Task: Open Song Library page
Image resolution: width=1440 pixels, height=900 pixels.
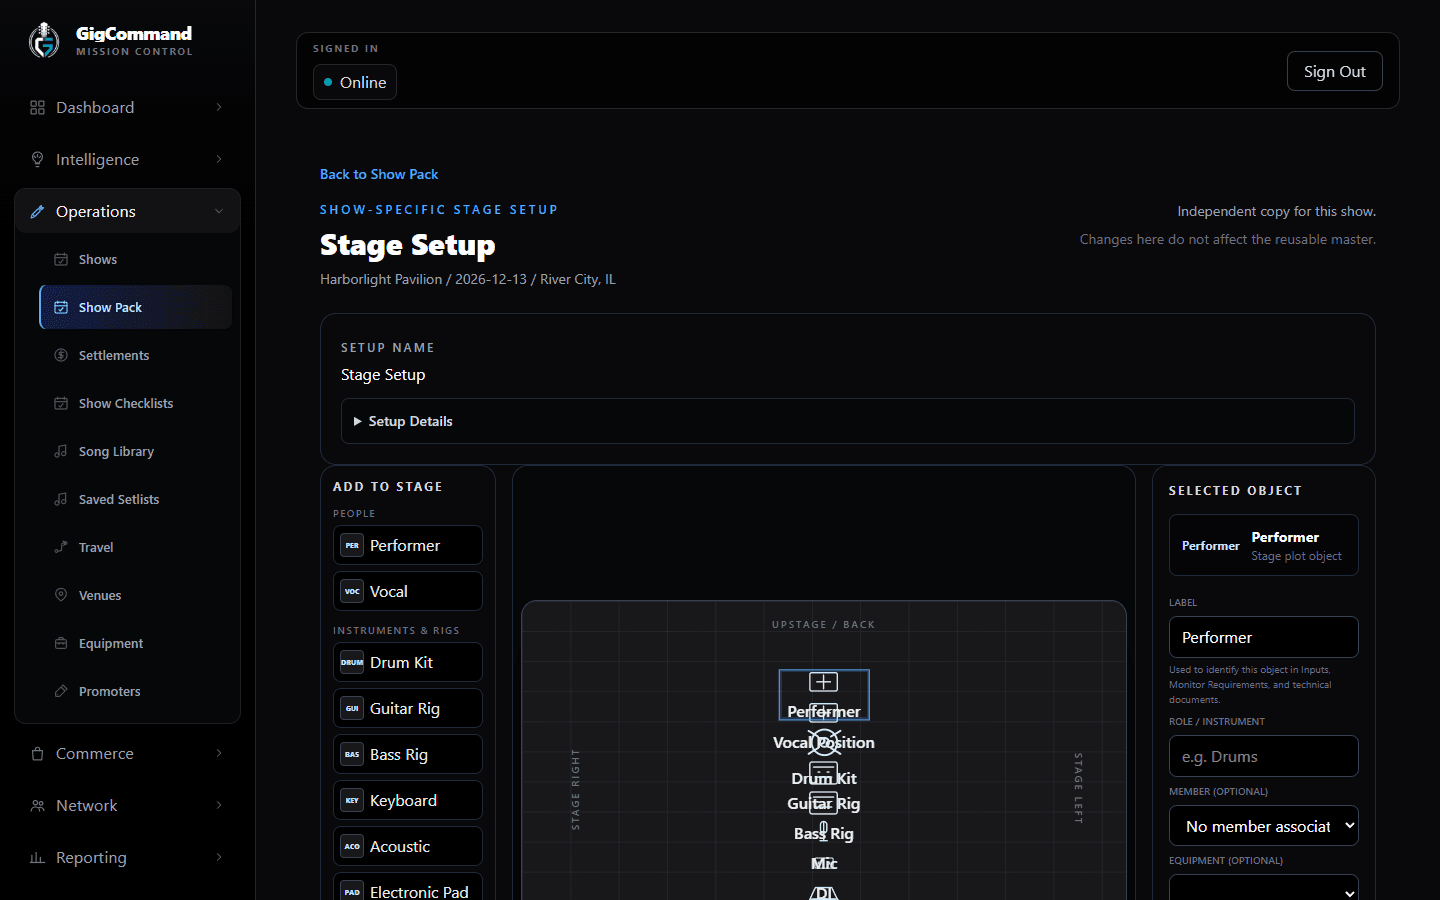Action: 136,451
